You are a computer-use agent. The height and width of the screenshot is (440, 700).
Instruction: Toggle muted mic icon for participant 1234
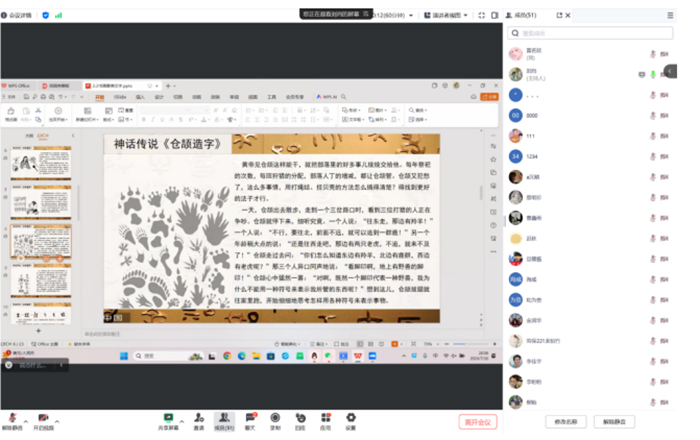tap(653, 157)
